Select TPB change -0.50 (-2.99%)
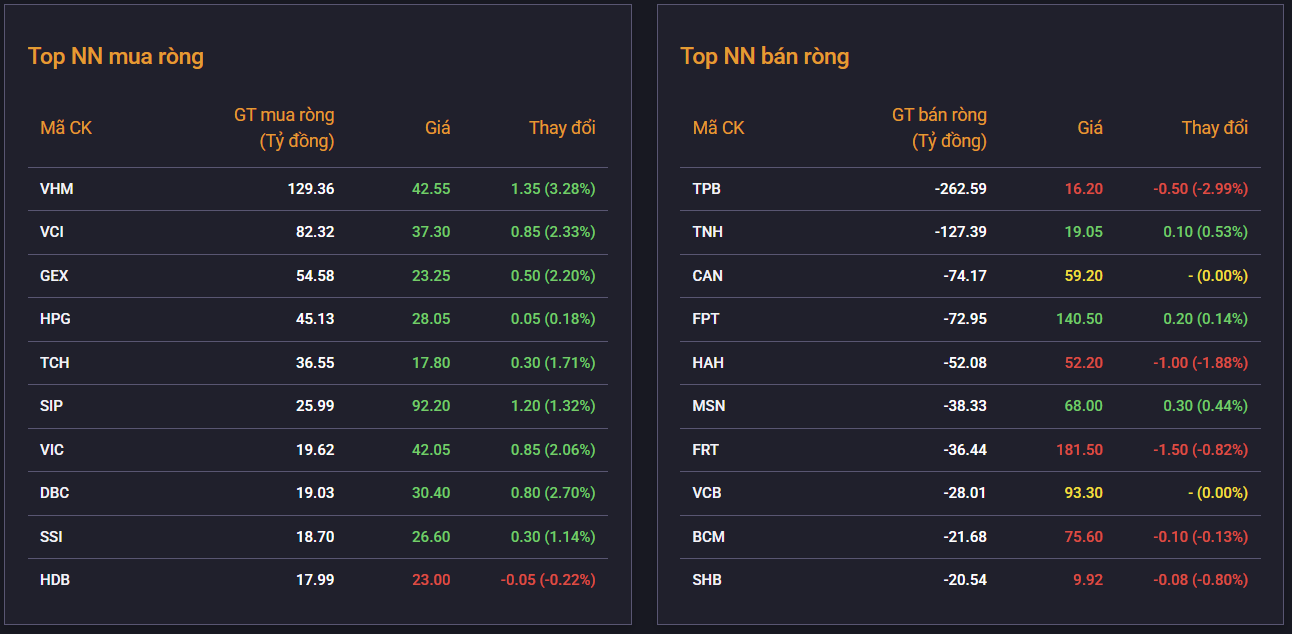Screen dimensions: 1292x634 coord(1200,189)
